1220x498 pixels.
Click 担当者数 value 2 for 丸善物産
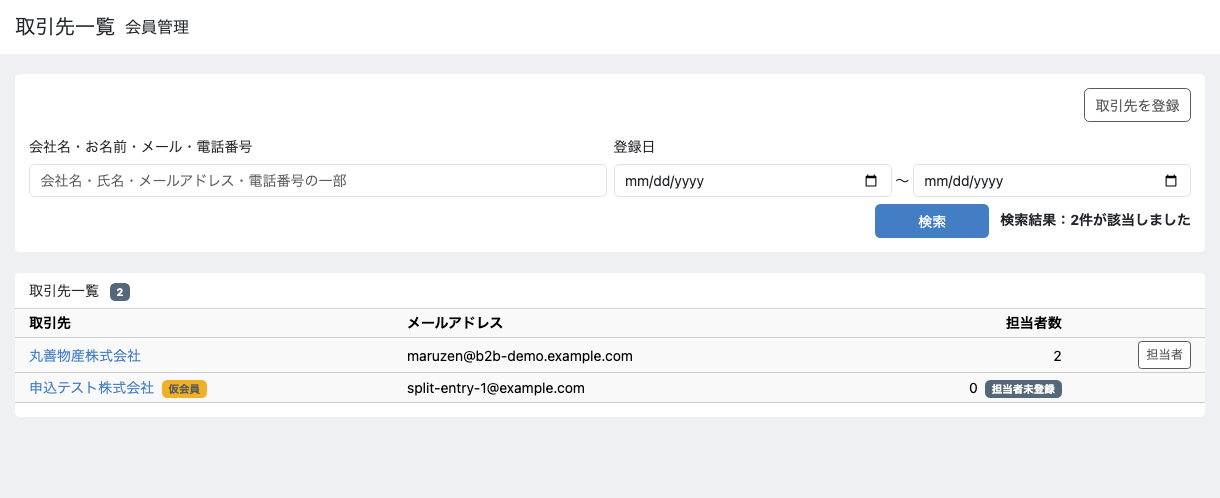pyautogui.click(x=1057, y=356)
